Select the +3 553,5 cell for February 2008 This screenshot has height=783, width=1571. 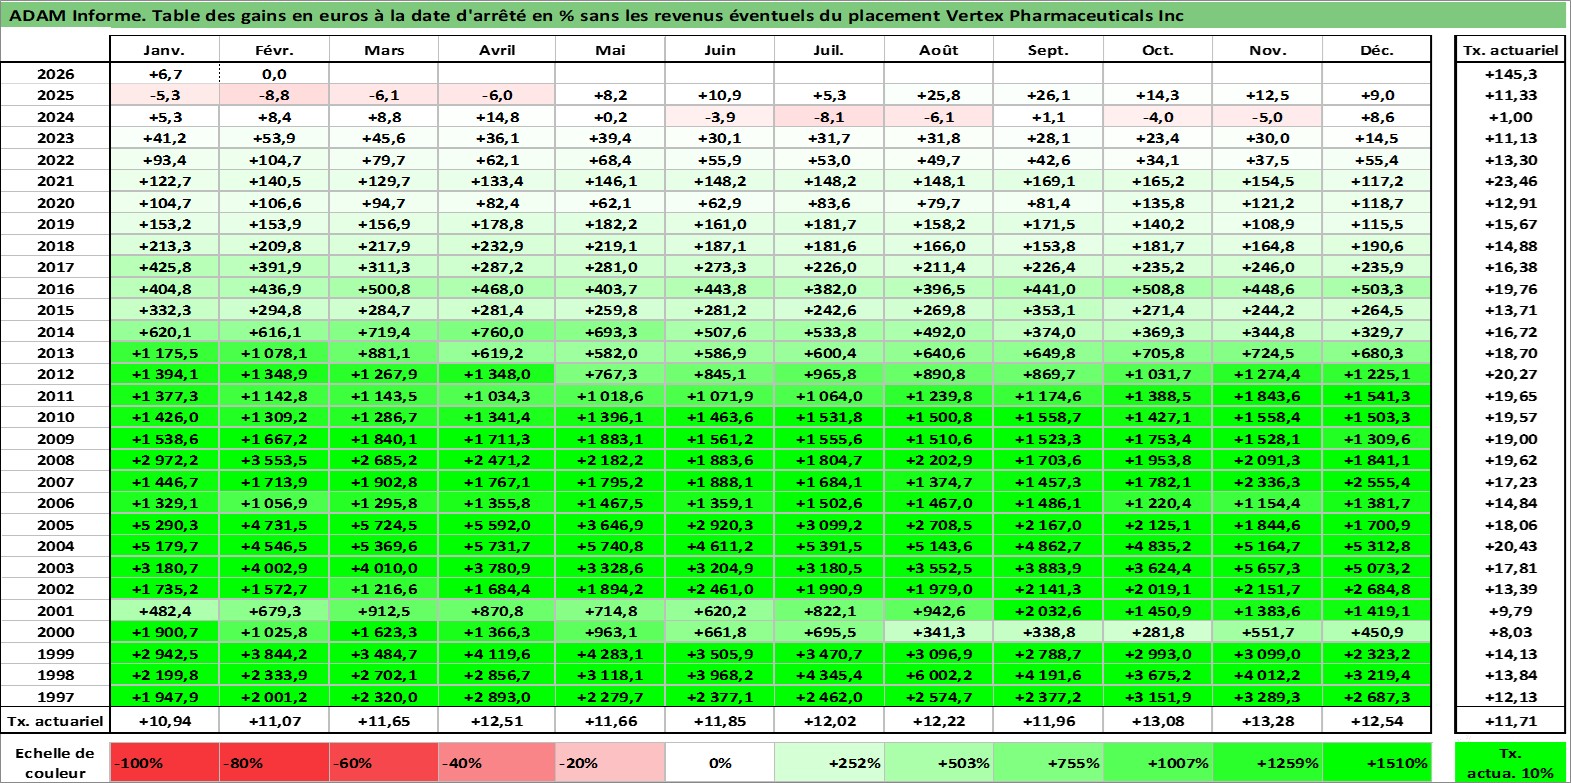coord(274,460)
